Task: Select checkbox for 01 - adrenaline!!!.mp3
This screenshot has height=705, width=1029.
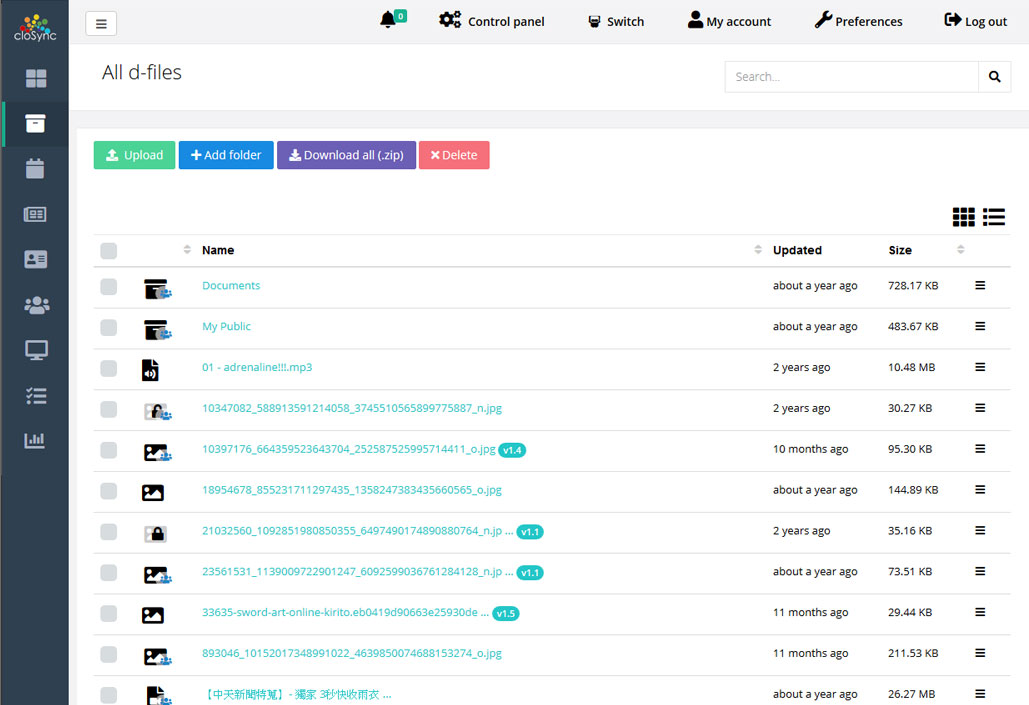Action: [x=109, y=368]
